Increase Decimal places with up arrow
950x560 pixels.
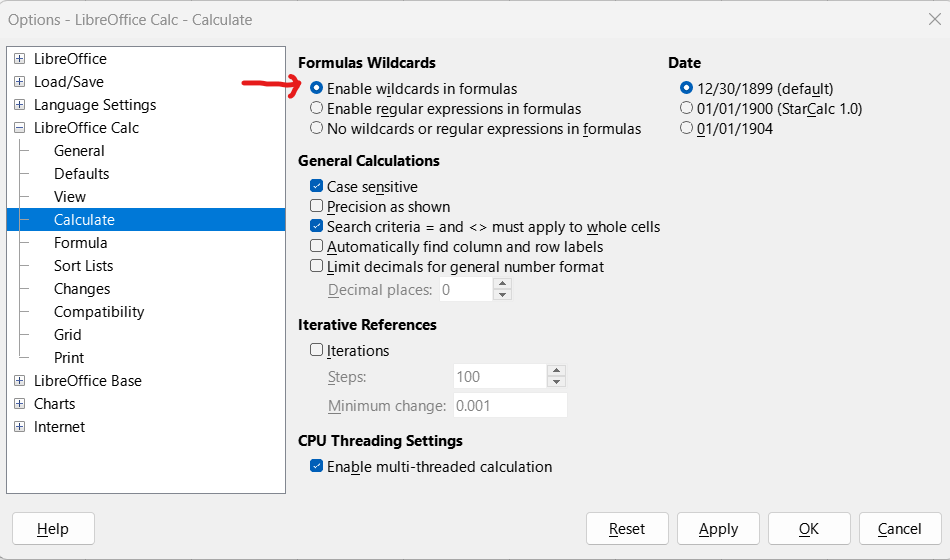(502, 284)
